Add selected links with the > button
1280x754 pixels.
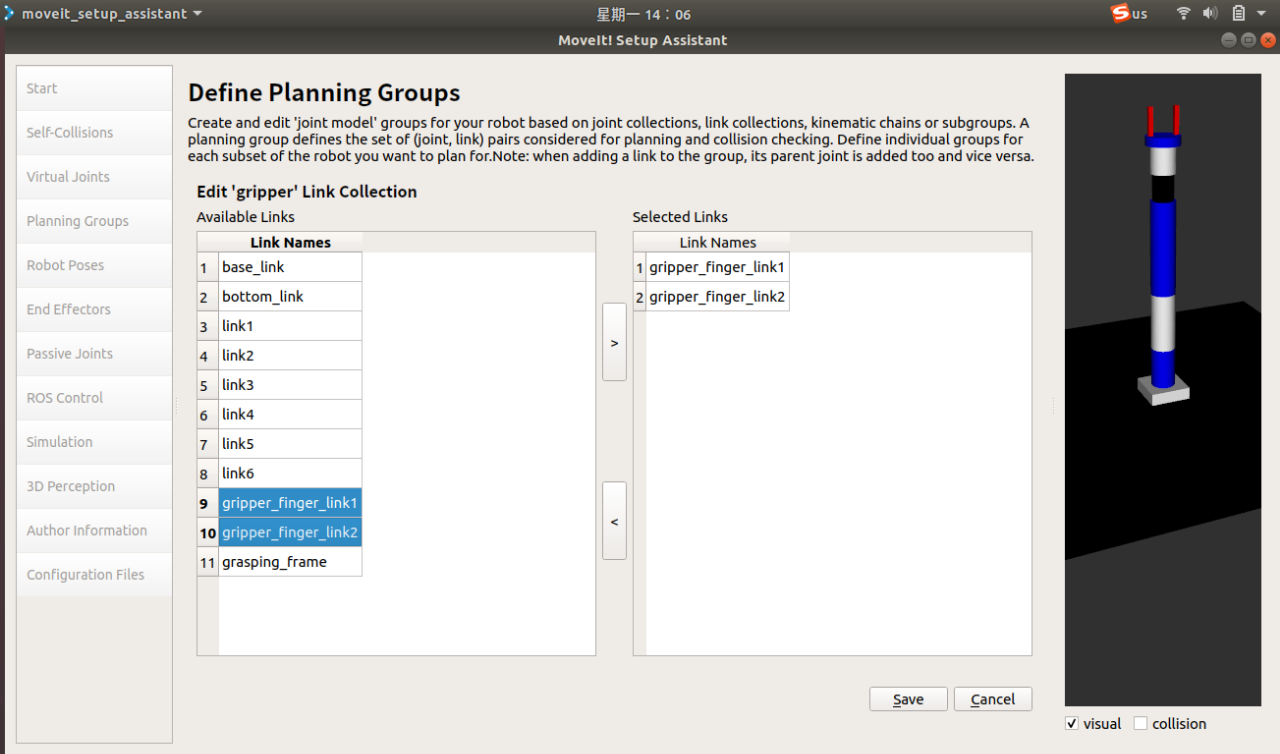[x=614, y=342]
